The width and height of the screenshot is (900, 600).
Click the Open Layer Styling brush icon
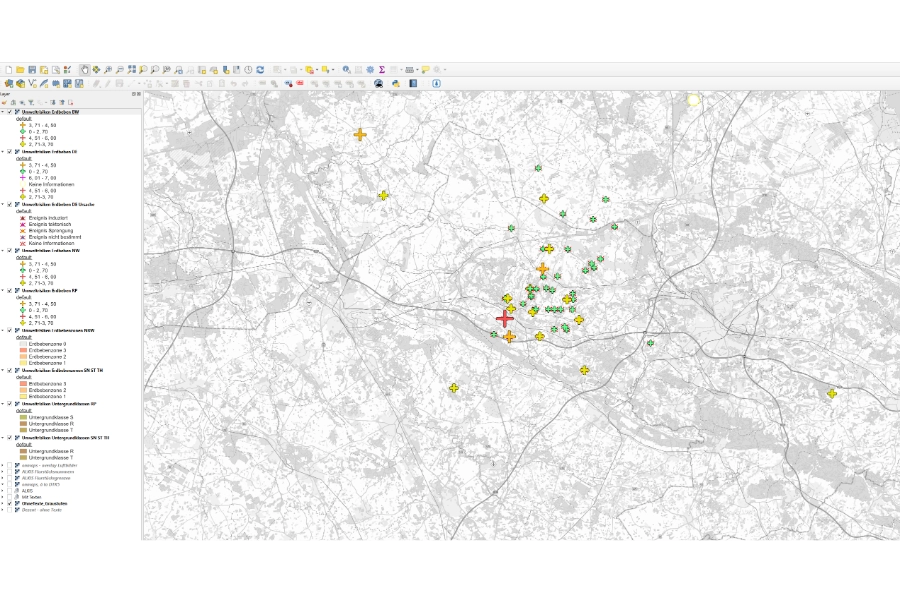click(x=4, y=102)
